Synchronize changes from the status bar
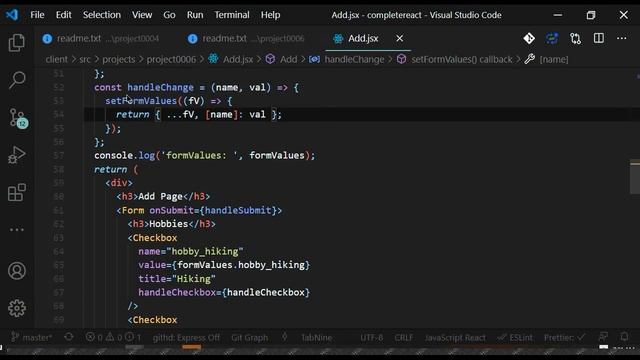 coord(69,337)
